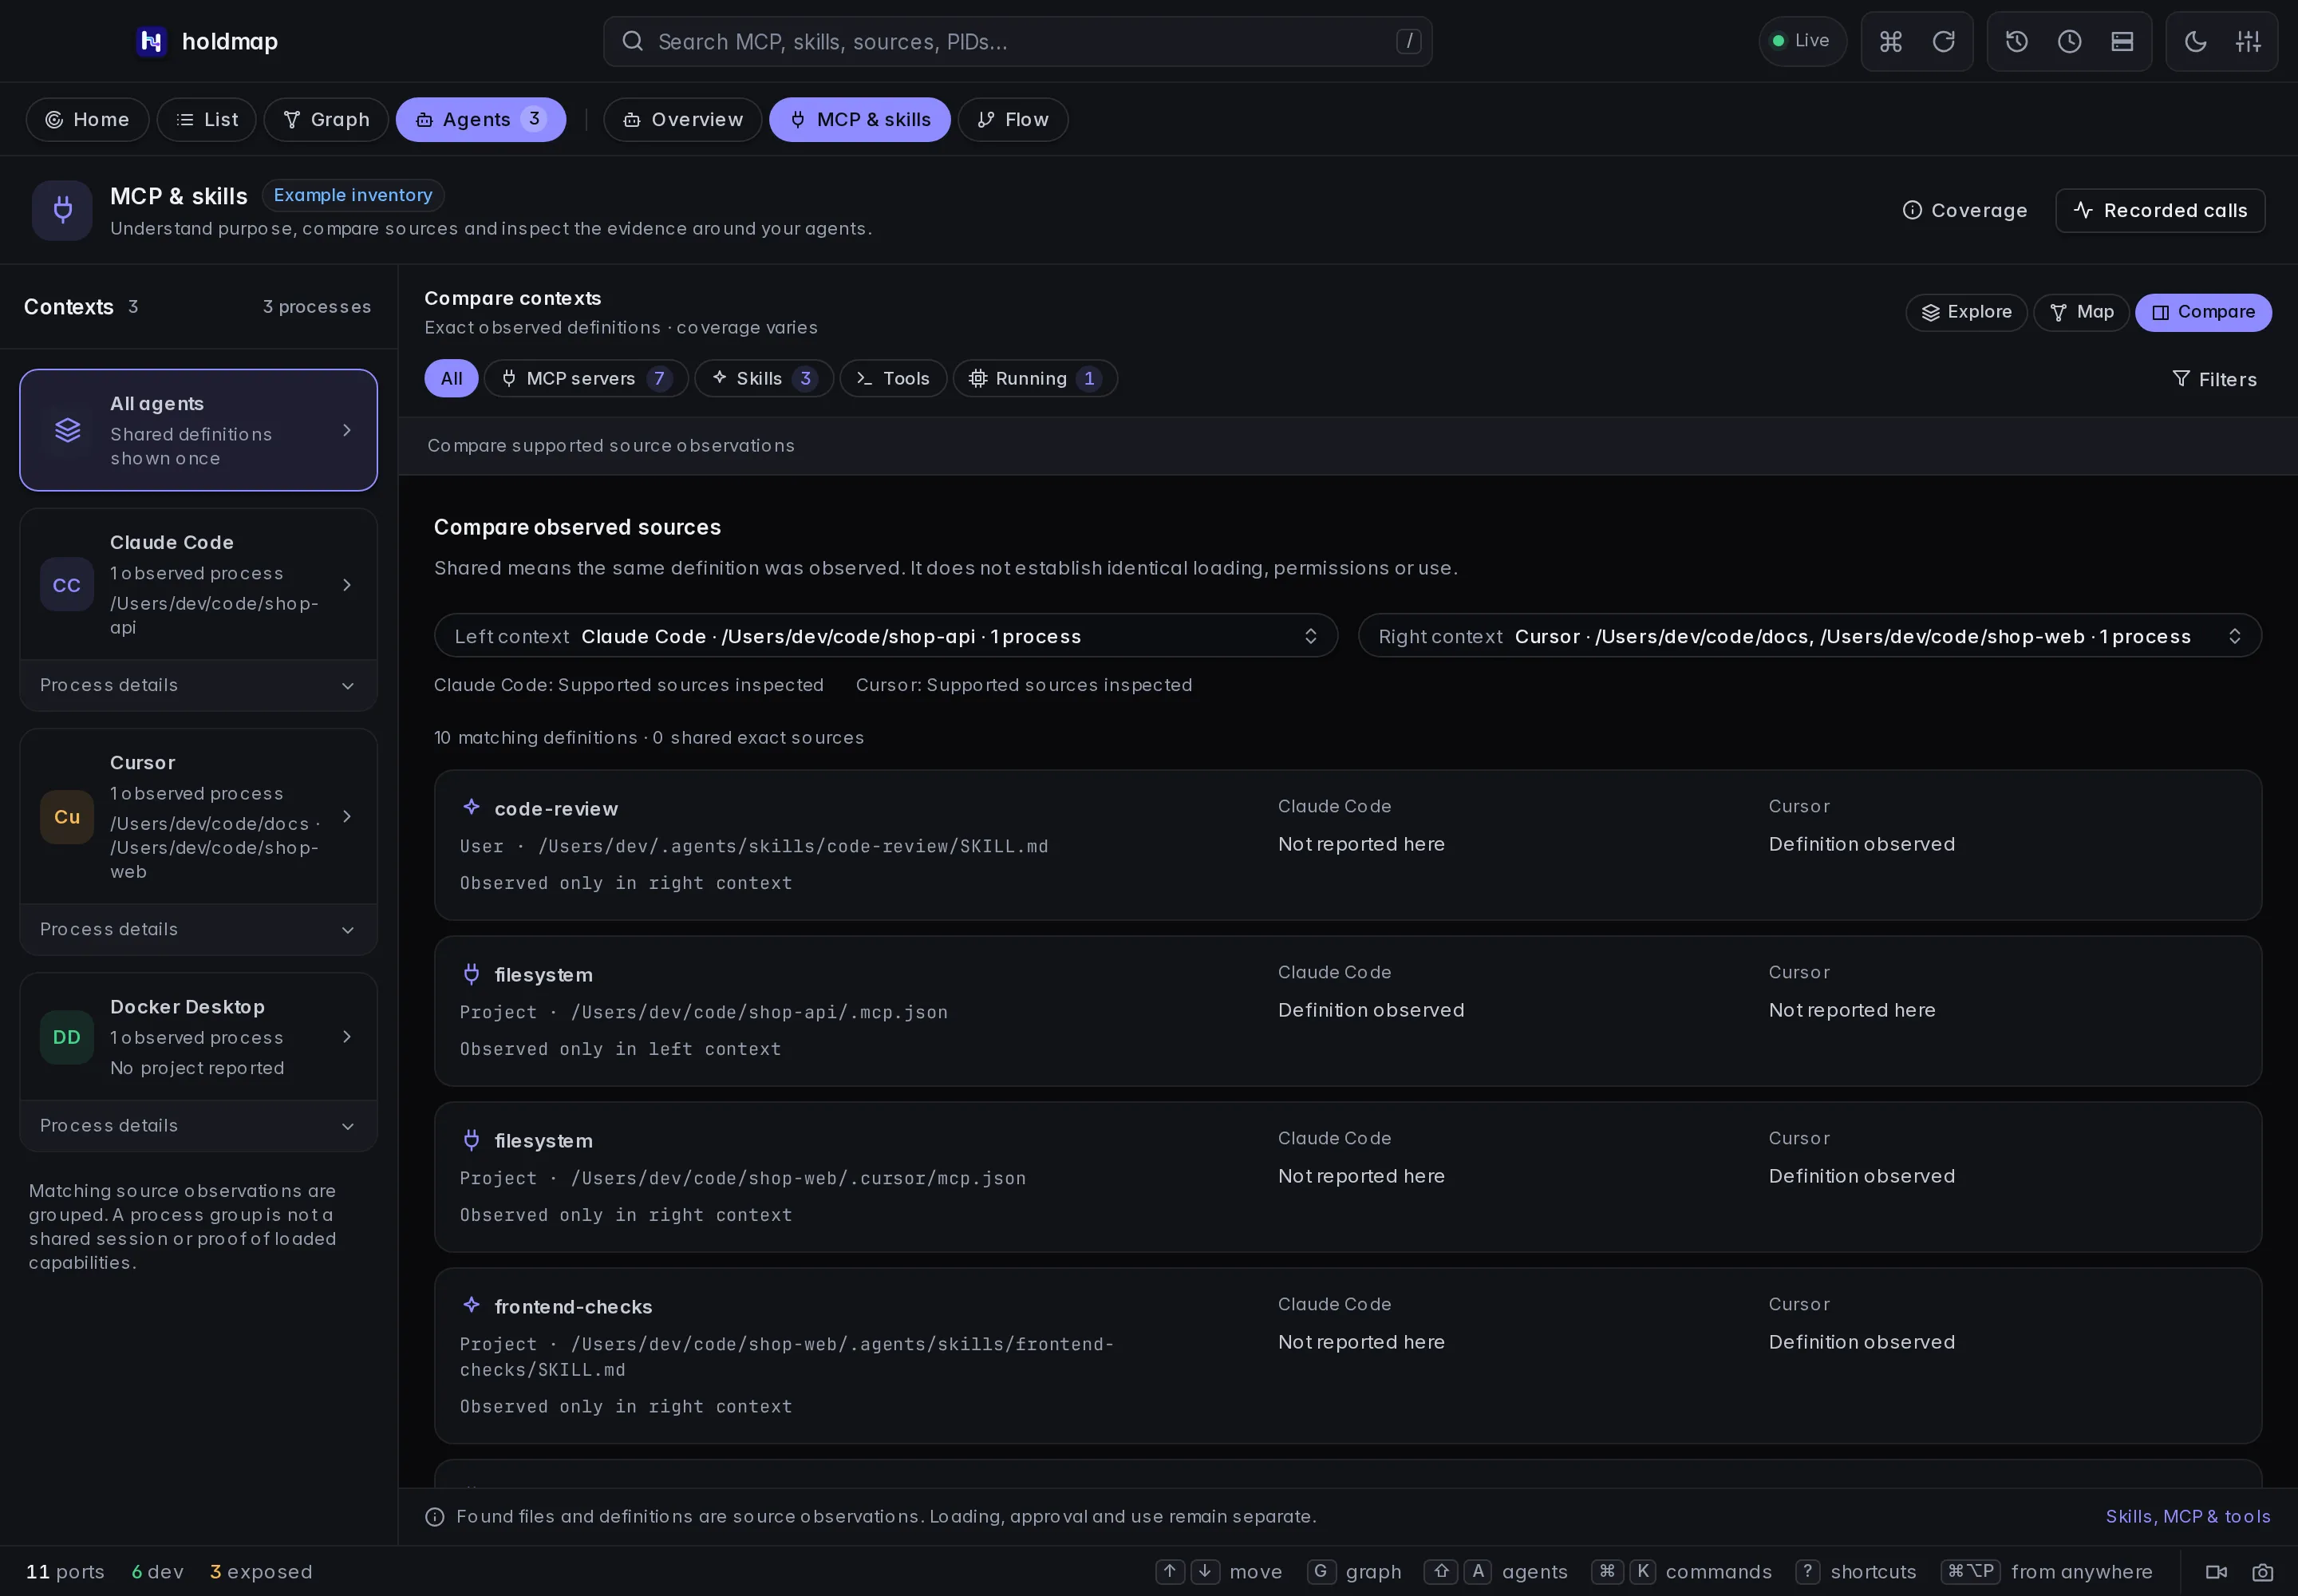
Task: Expand Process details under Cursor
Action: coord(198,929)
